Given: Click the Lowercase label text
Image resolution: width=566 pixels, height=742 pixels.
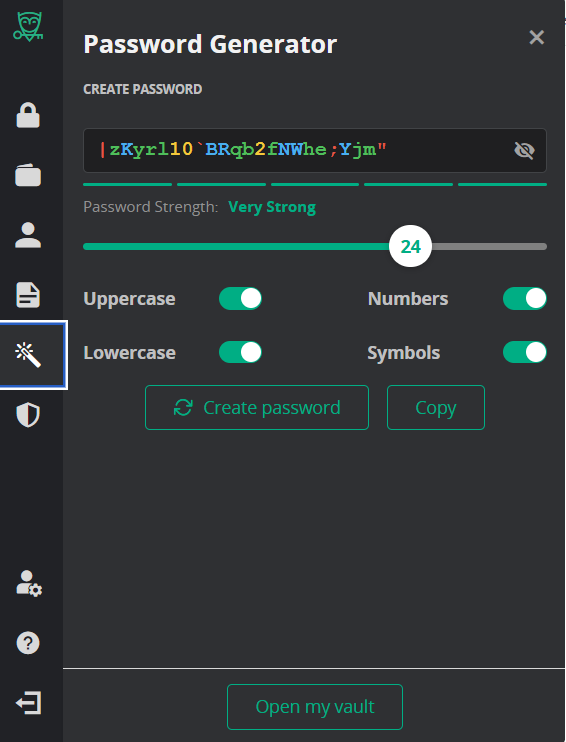Looking at the screenshot, I should [130, 353].
